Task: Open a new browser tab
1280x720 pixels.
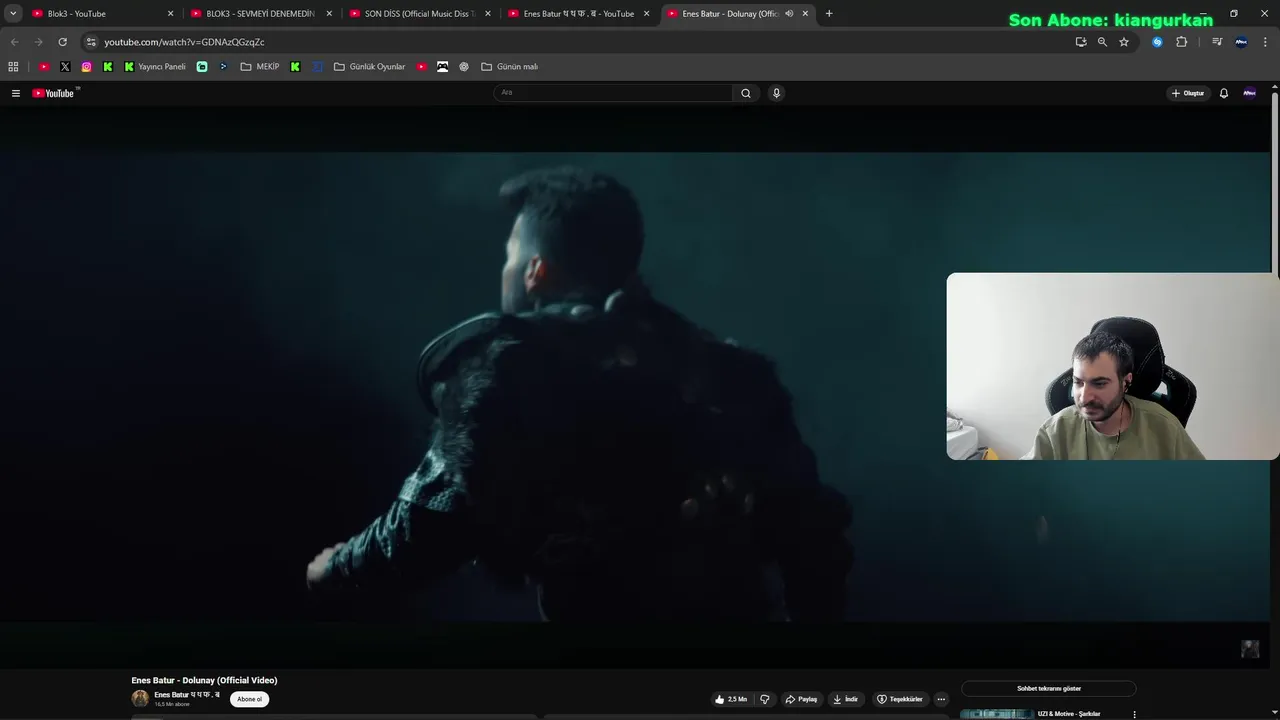Action: [x=829, y=14]
